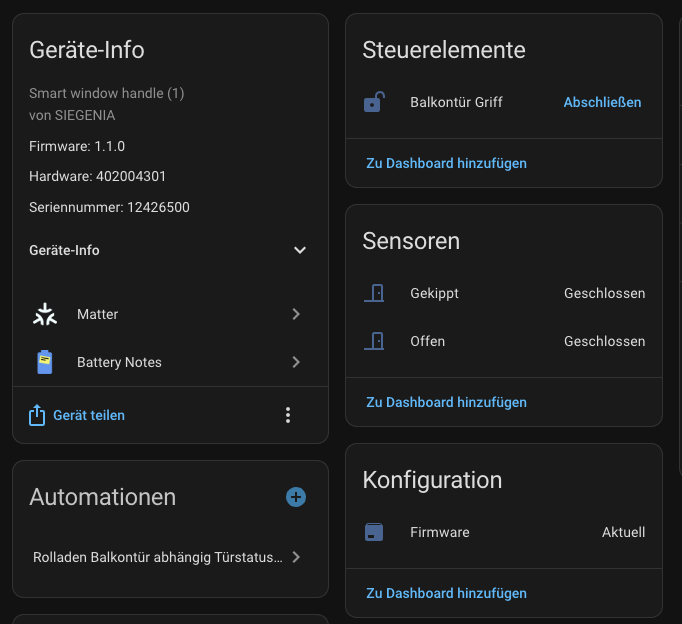Click the Automationen card heading
Screen dimensions: 682x624
[x=103, y=497]
